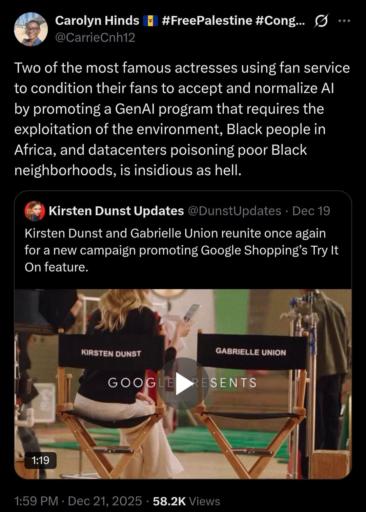Open Carolyn Hinds profile avatar
366x512 pixels.
click(x=31, y=29)
